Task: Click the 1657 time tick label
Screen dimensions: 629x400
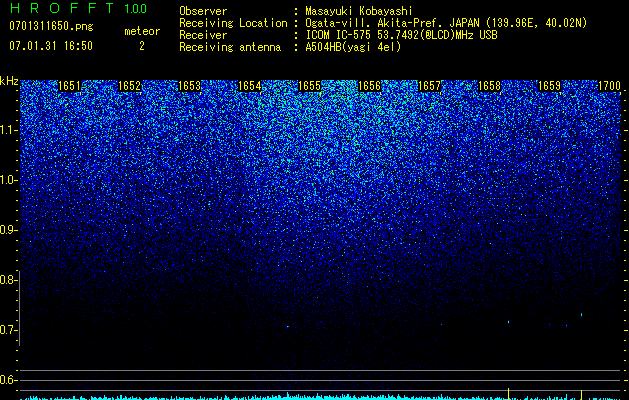Action: tap(430, 86)
